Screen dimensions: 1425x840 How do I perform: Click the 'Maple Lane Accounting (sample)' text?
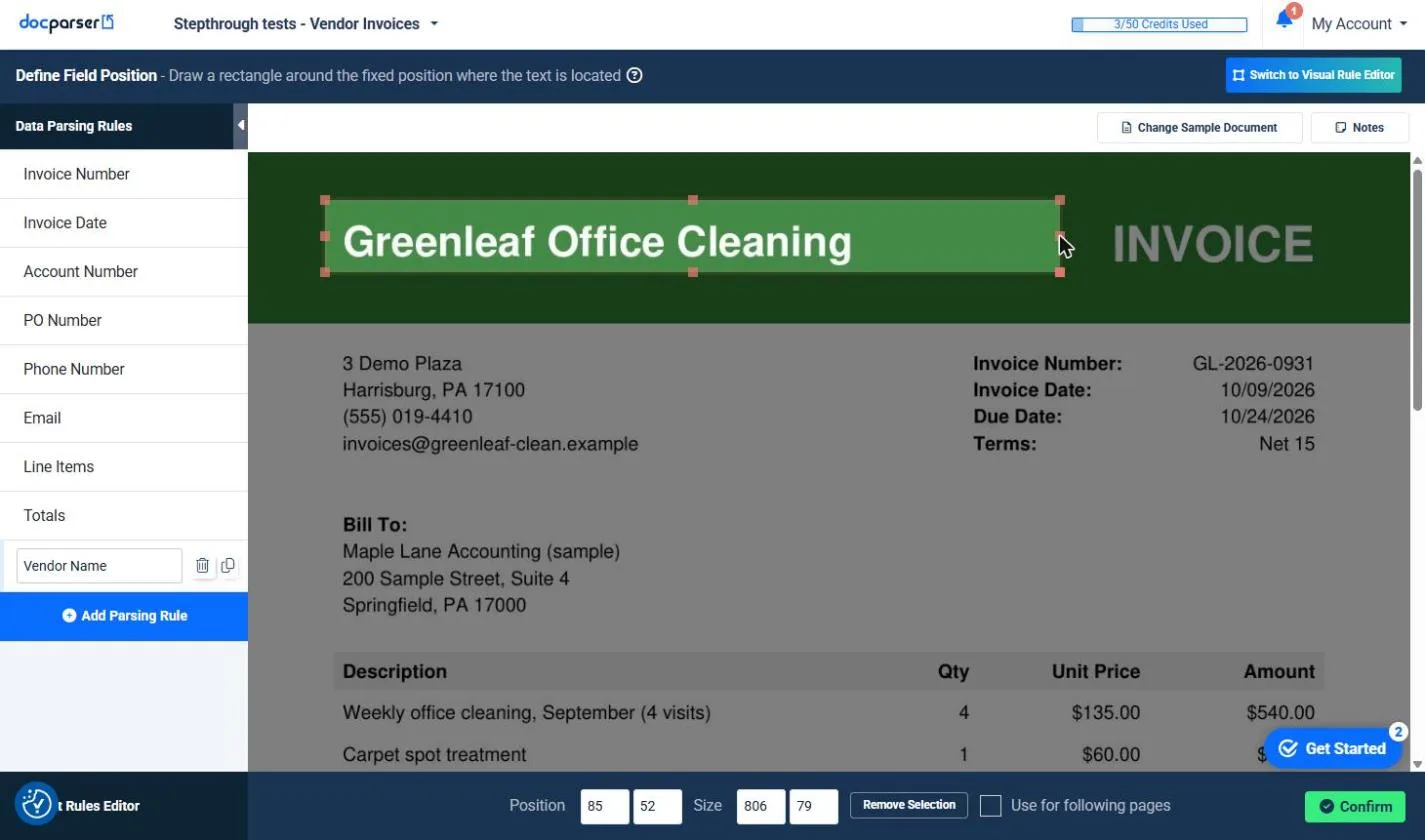coord(481,552)
